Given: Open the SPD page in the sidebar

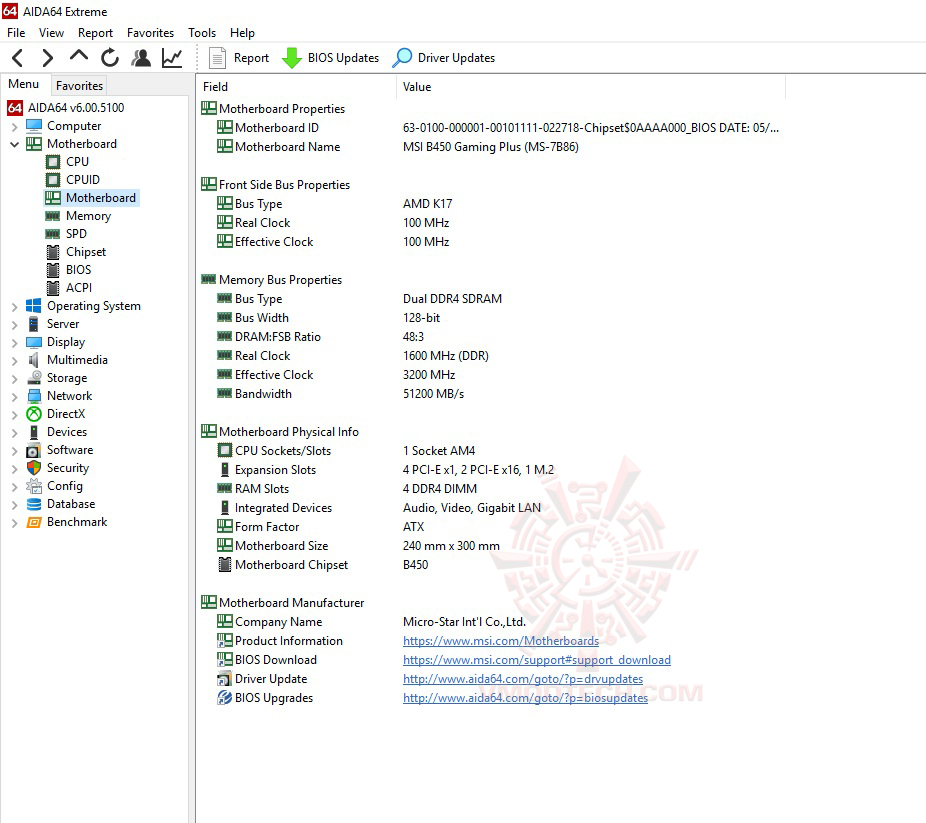Looking at the screenshot, I should pyautogui.click(x=74, y=233).
